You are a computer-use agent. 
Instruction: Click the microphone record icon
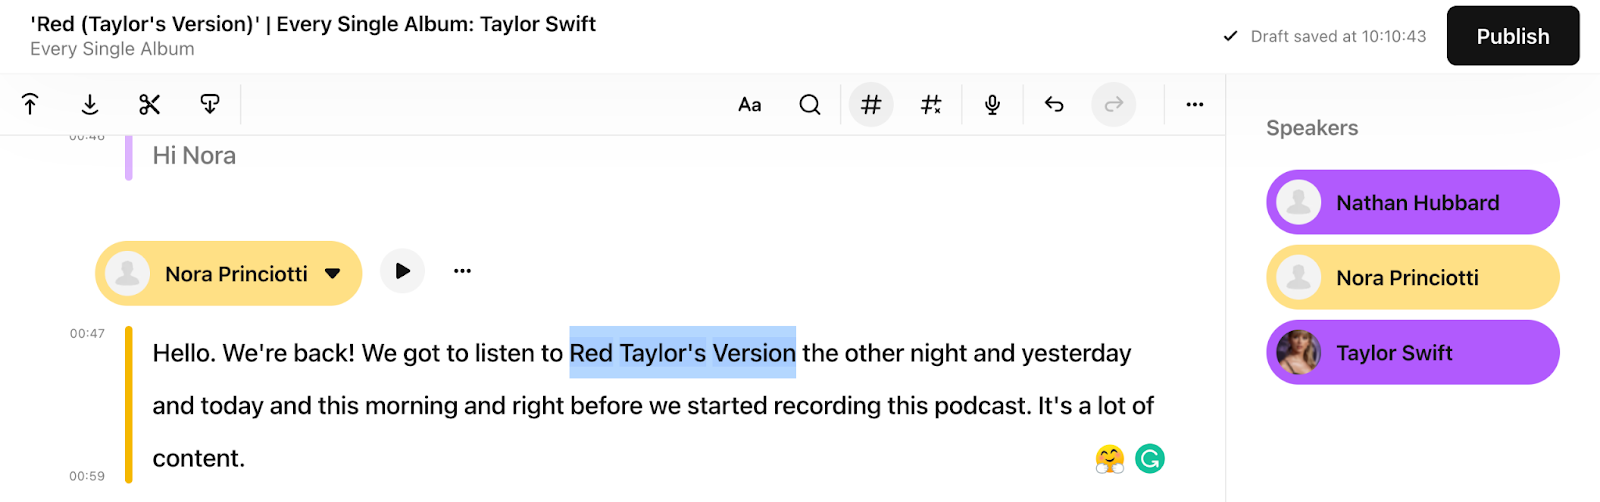coord(992,104)
